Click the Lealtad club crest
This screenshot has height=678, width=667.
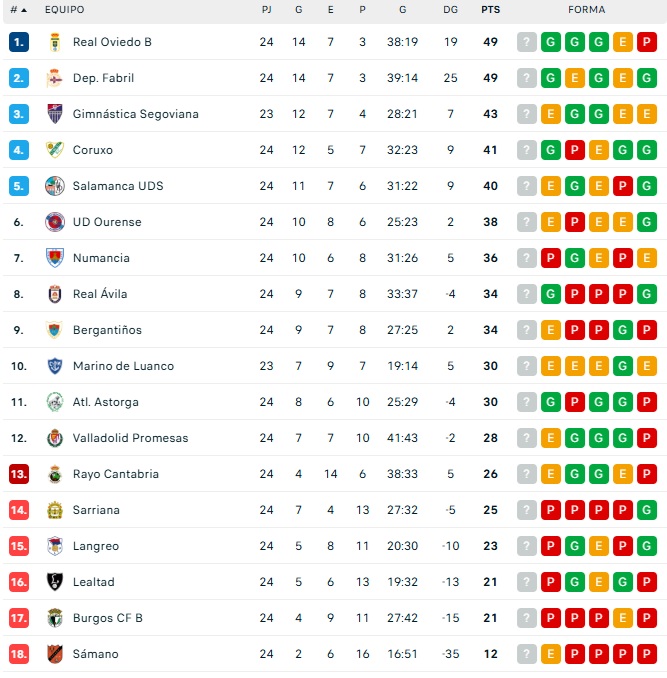point(54,582)
